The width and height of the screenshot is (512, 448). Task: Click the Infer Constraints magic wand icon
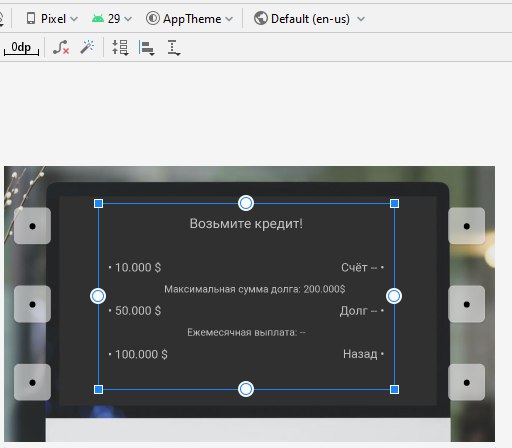(x=87, y=47)
